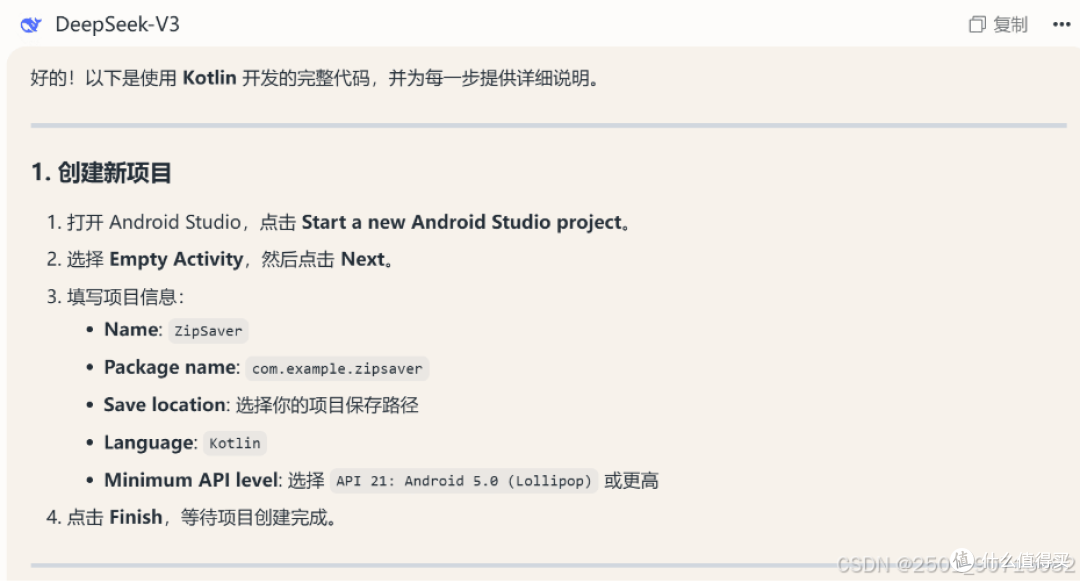Click the com.example.zipsaver code snippet
1080x583 pixels.
[337, 369]
